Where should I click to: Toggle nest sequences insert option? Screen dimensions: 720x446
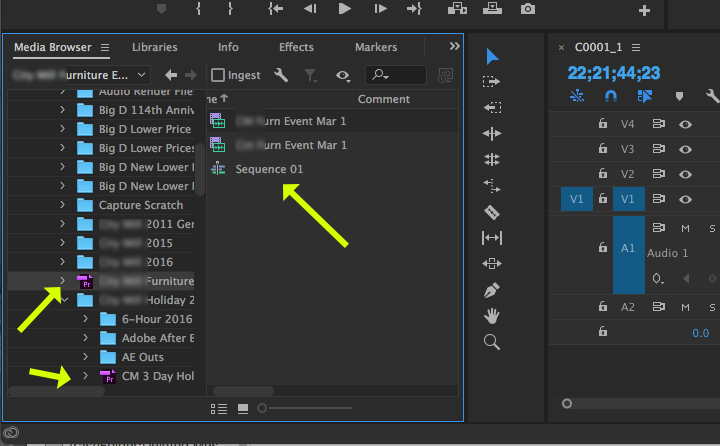pyautogui.click(x=577, y=96)
